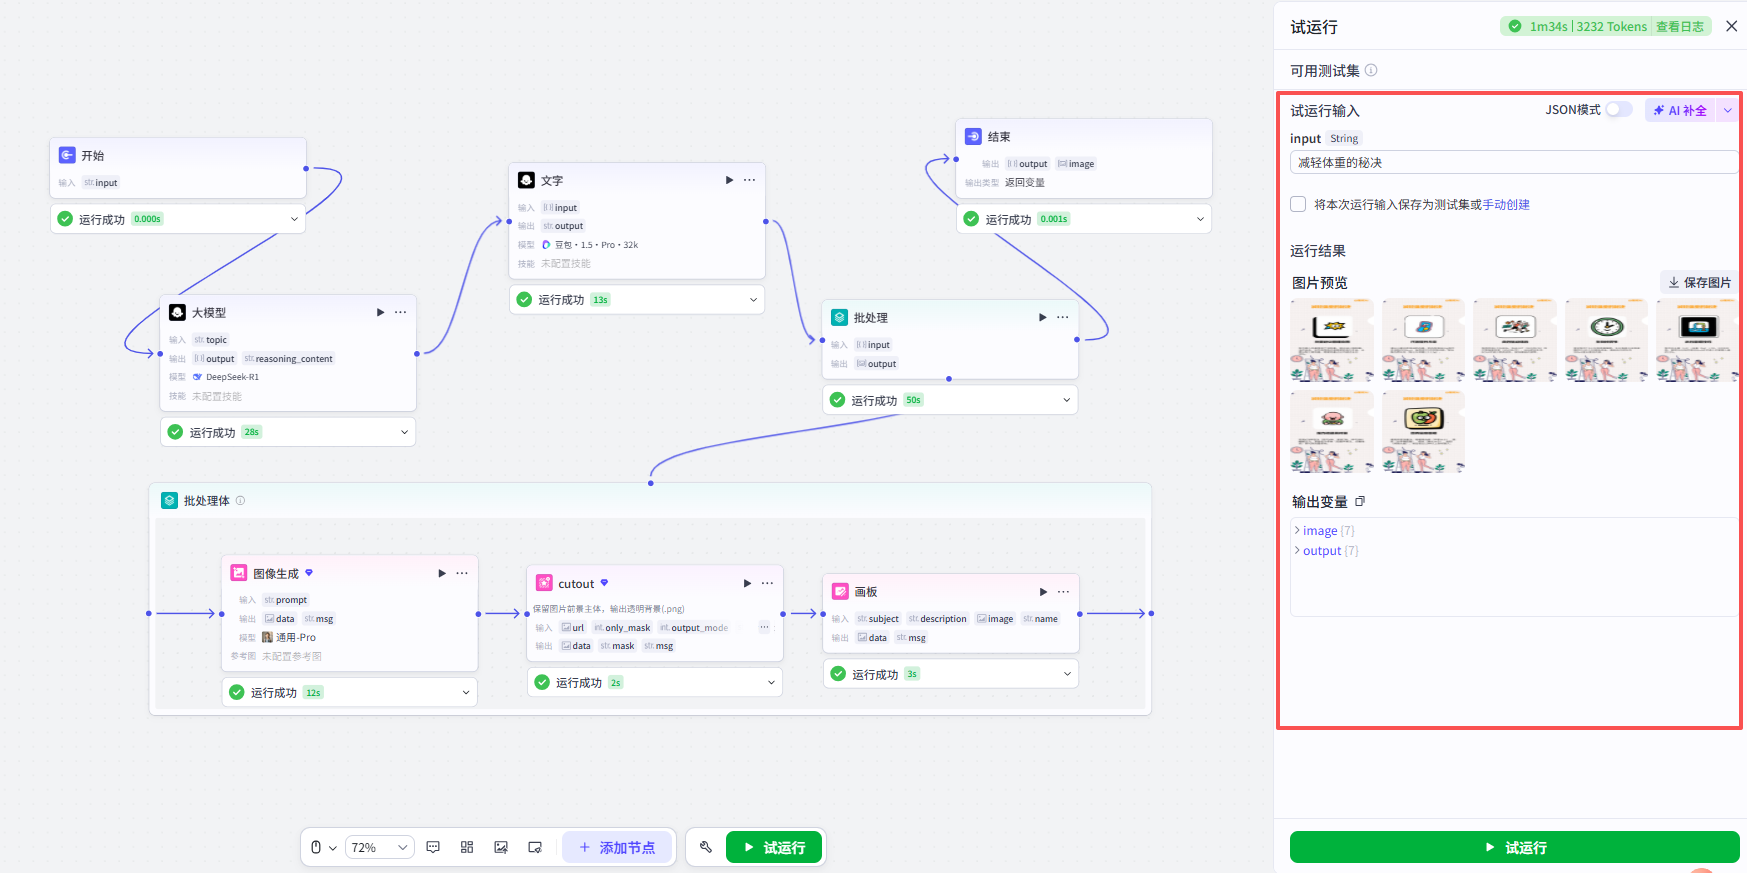This screenshot has width=1747, height=873.
Task: Click 查看日志 in the run status bar
Action: pos(1680,27)
